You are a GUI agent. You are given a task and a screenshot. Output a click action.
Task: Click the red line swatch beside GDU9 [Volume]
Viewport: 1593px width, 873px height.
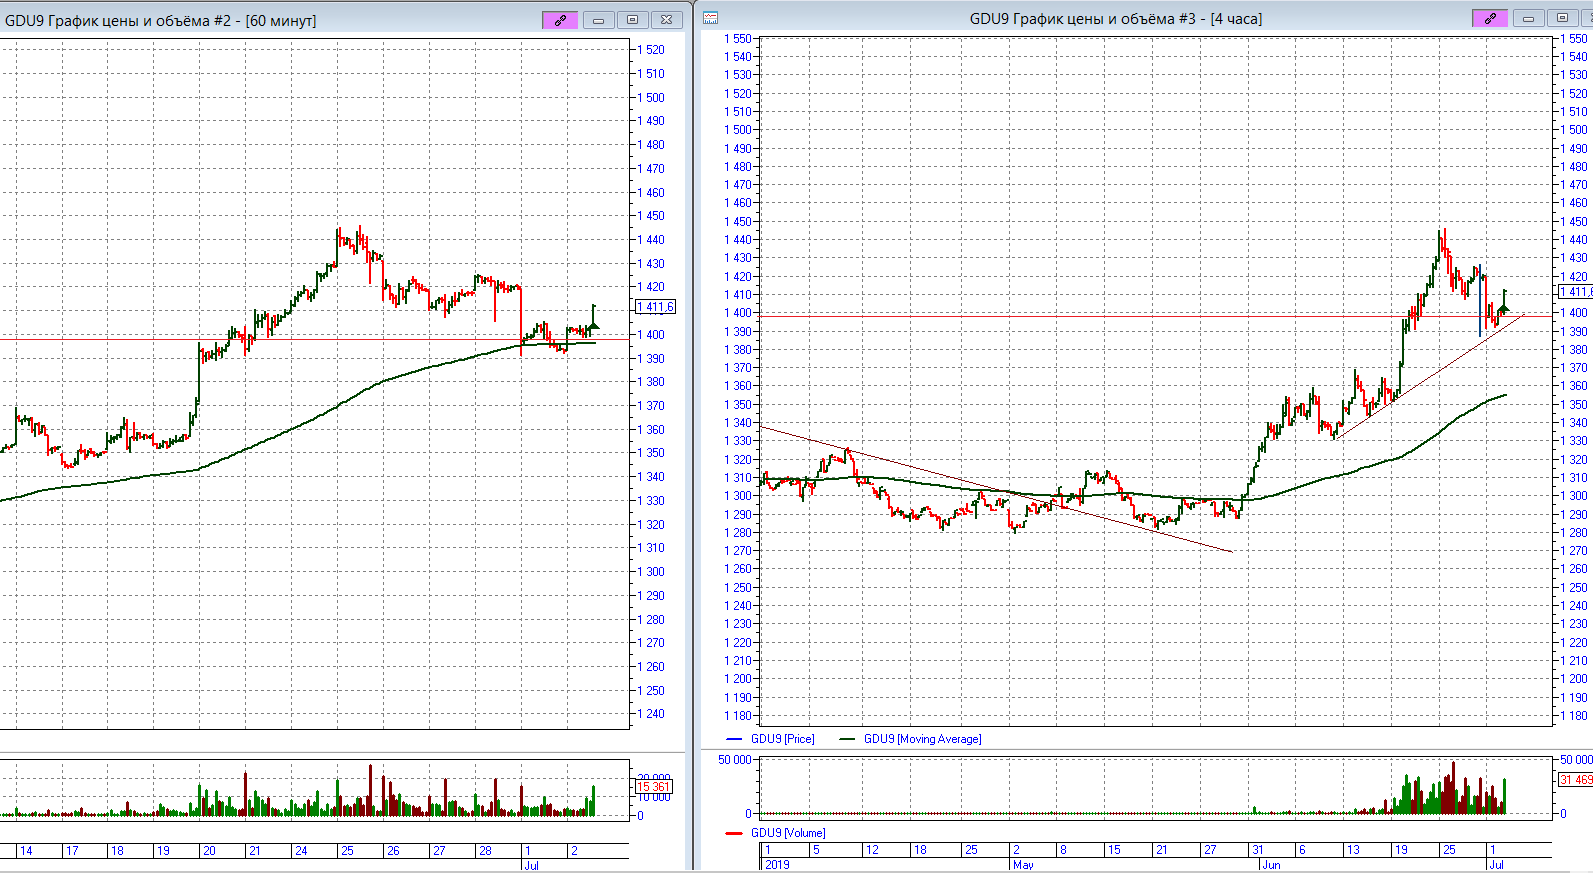tap(734, 833)
